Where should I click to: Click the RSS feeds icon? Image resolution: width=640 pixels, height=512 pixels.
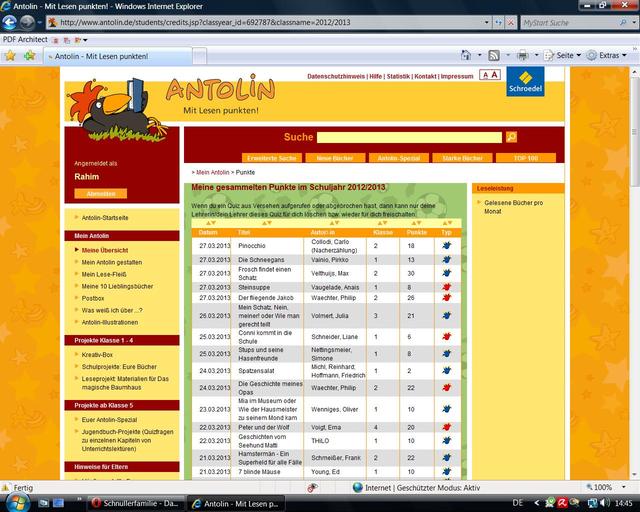(x=494, y=55)
